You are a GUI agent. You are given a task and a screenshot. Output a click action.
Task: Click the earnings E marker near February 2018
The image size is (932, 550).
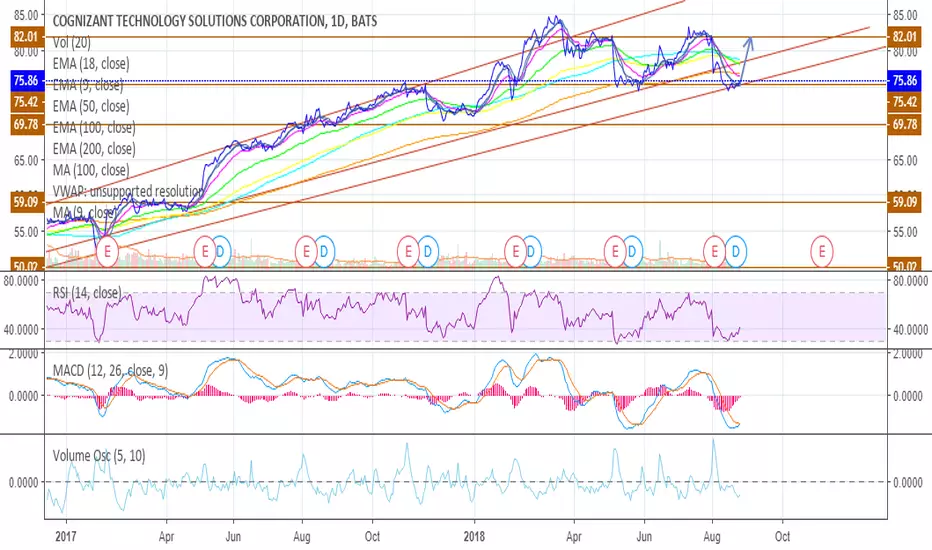tap(515, 252)
